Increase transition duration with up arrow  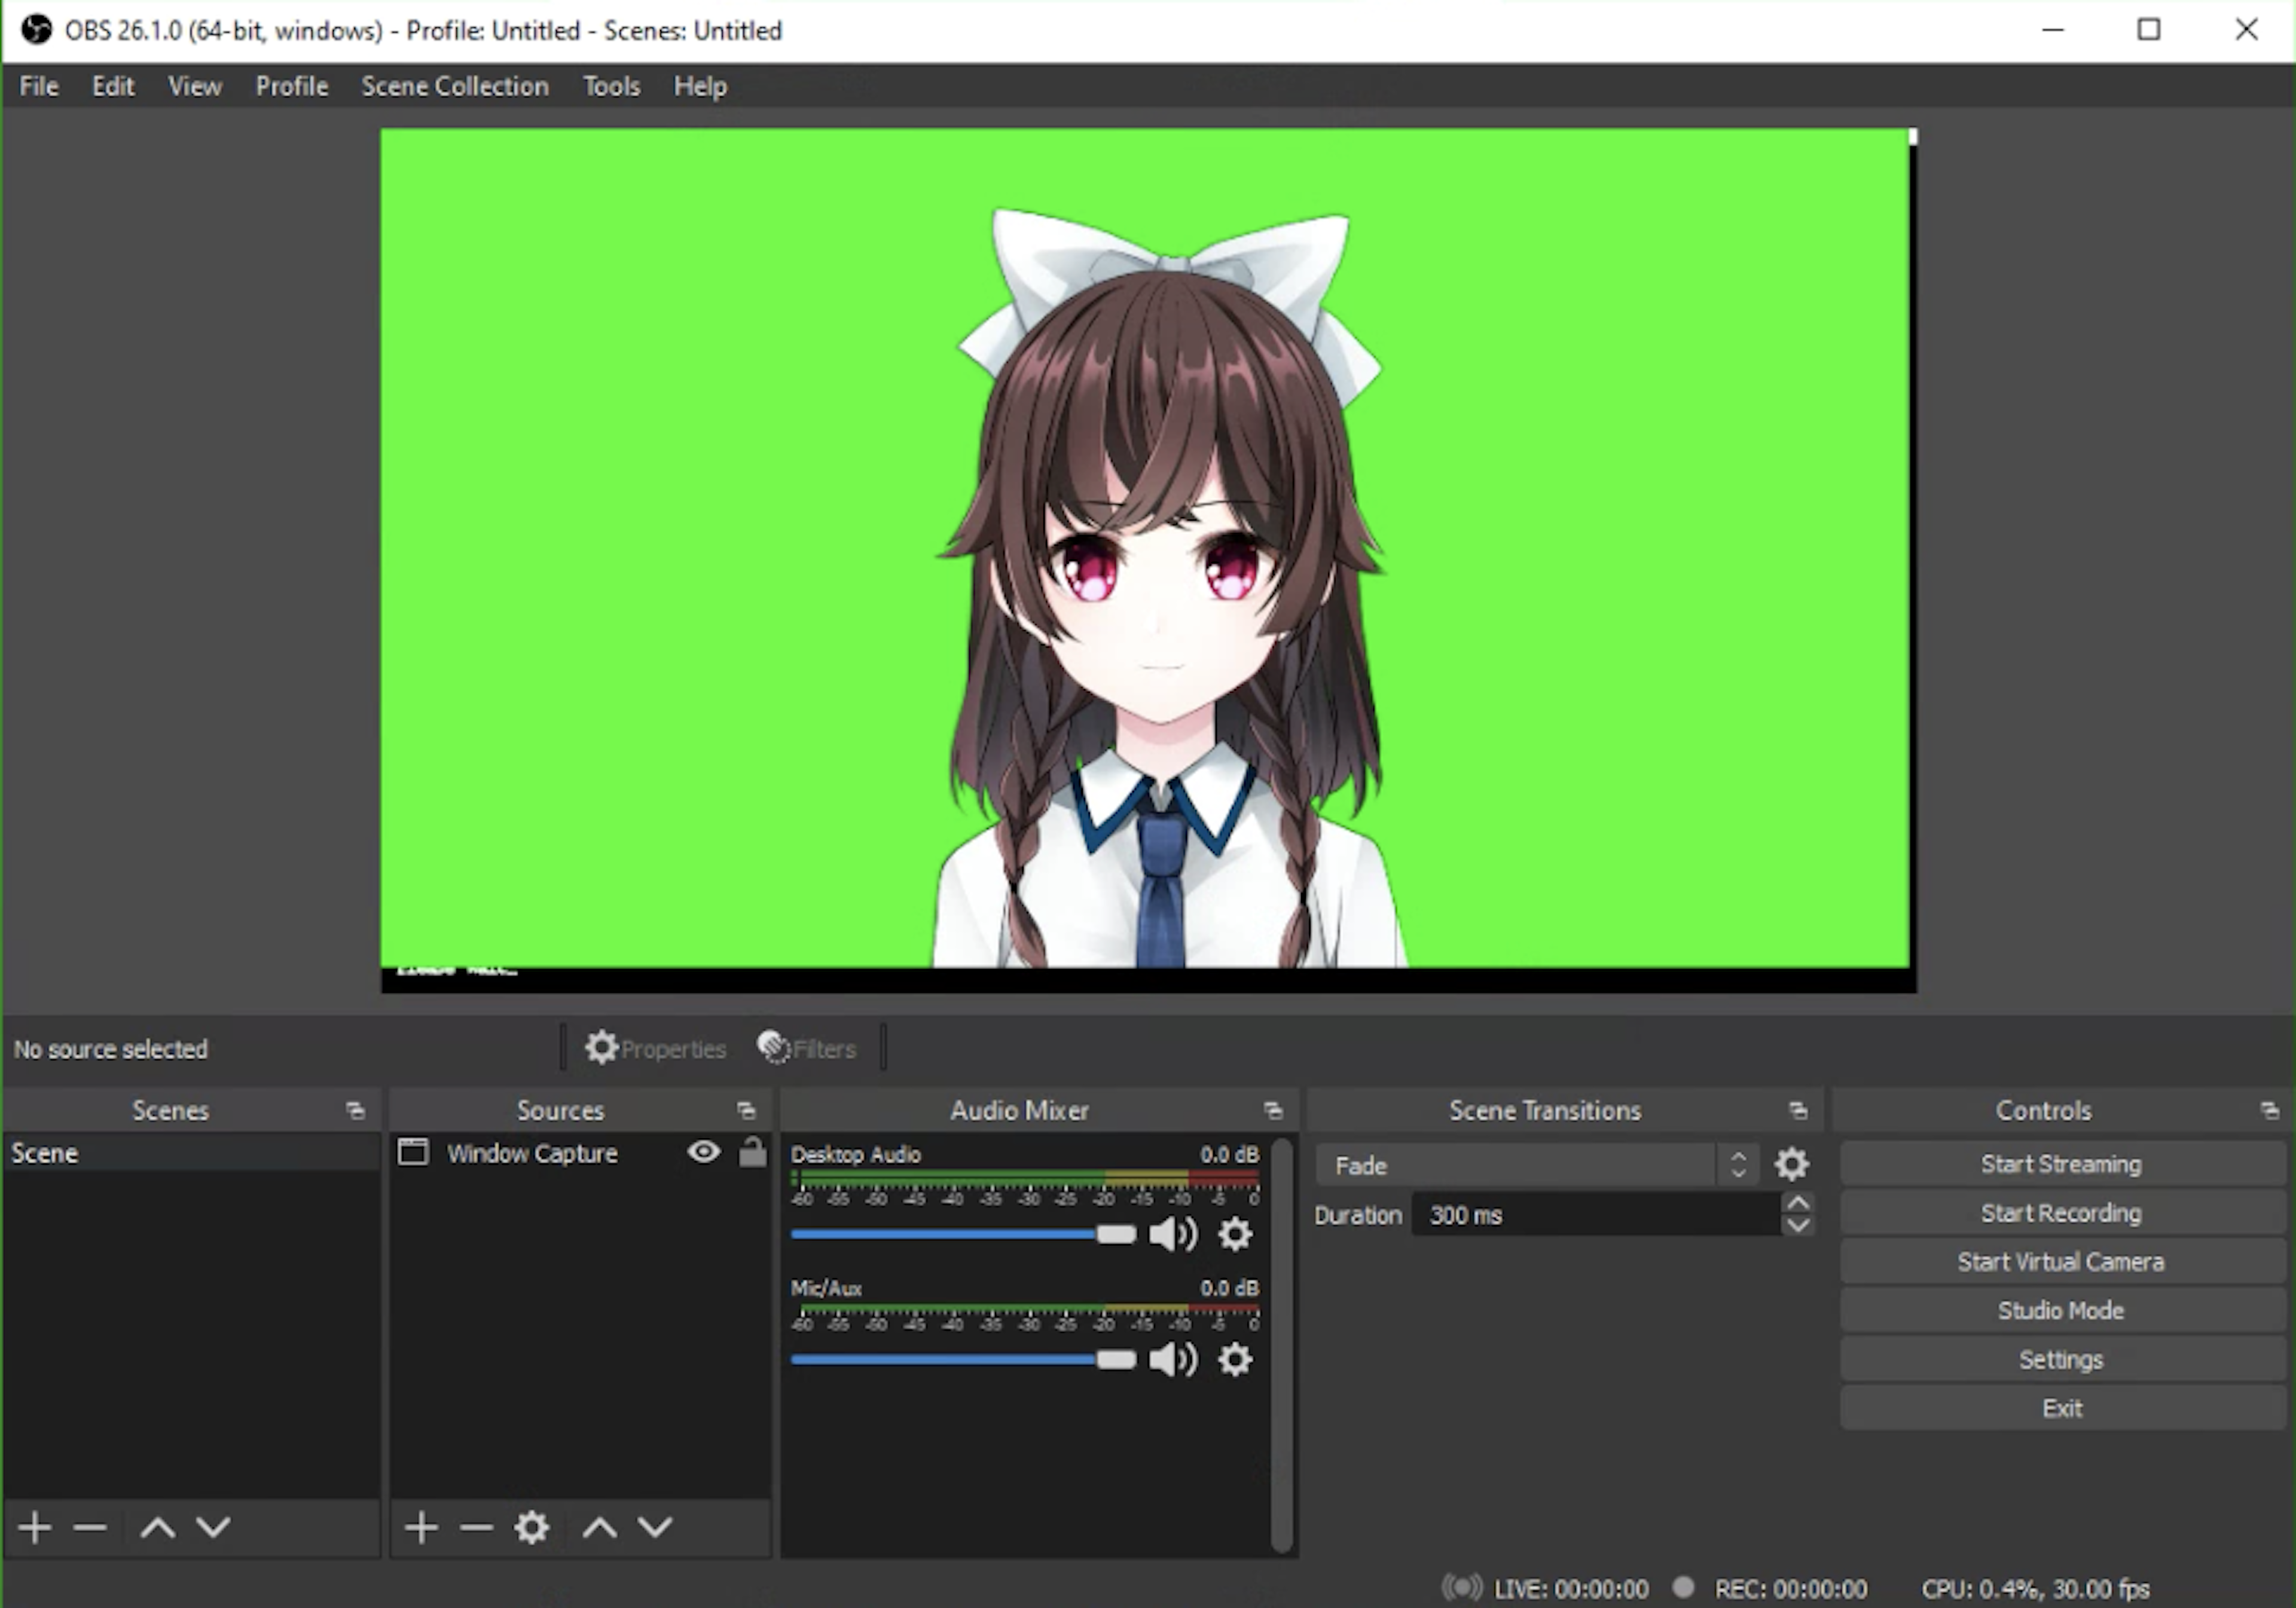[x=1797, y=1204]
